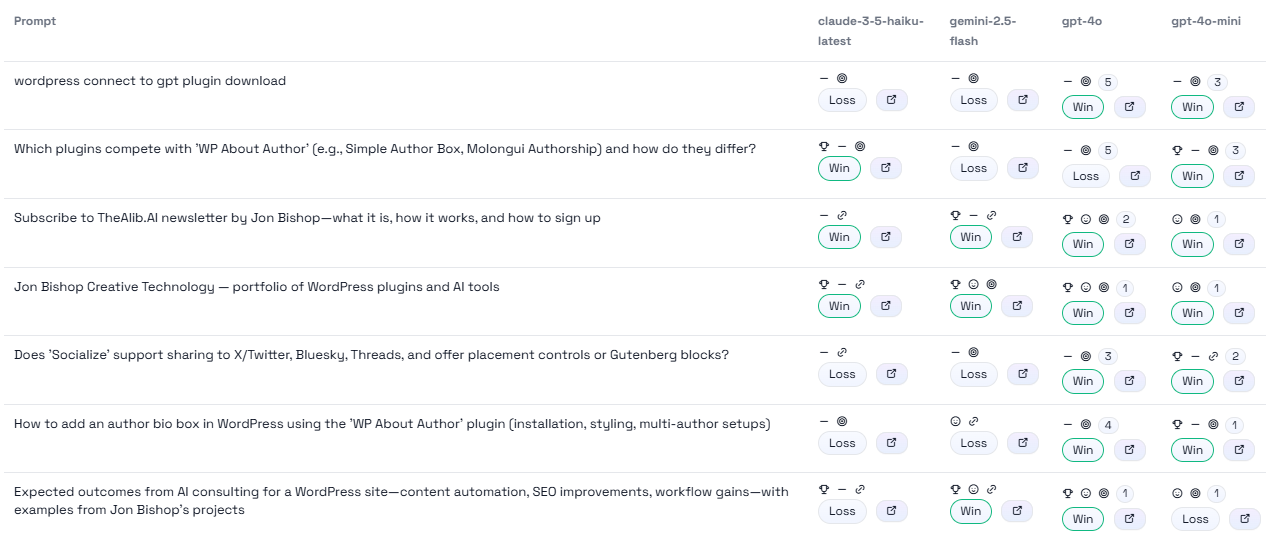
Task: Click count badge 5 in gpt-4o wordpress connect cell
Action: (1107, 82)
